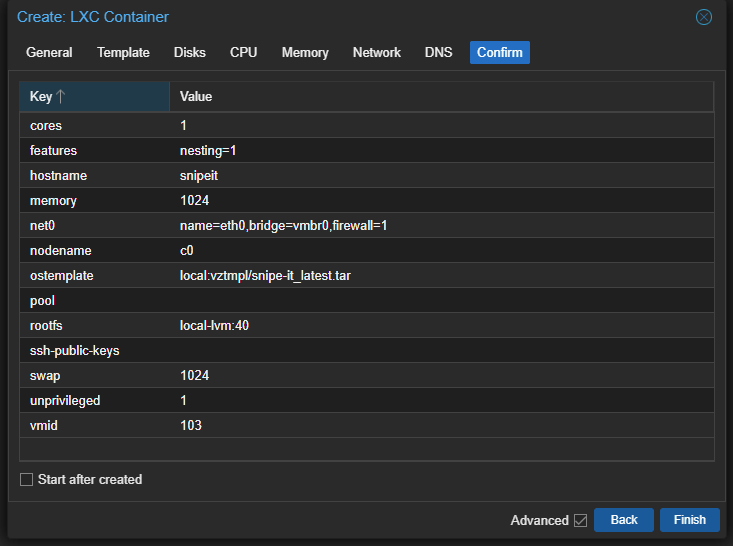The height and width of the screenshot is (546, 733).
Task: Sort by the Key column header
Action: [x=94, y=97]
